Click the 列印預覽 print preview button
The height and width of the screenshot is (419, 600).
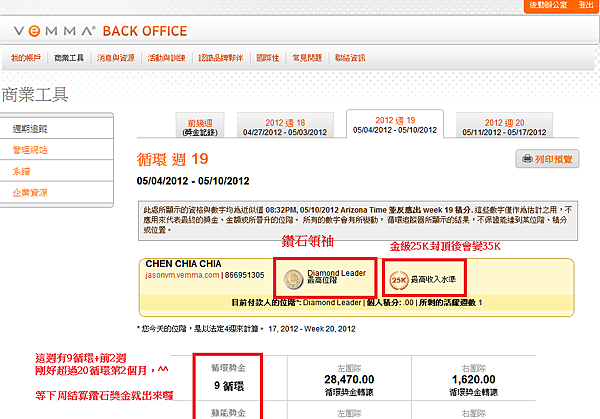click(x=547, y=159)
